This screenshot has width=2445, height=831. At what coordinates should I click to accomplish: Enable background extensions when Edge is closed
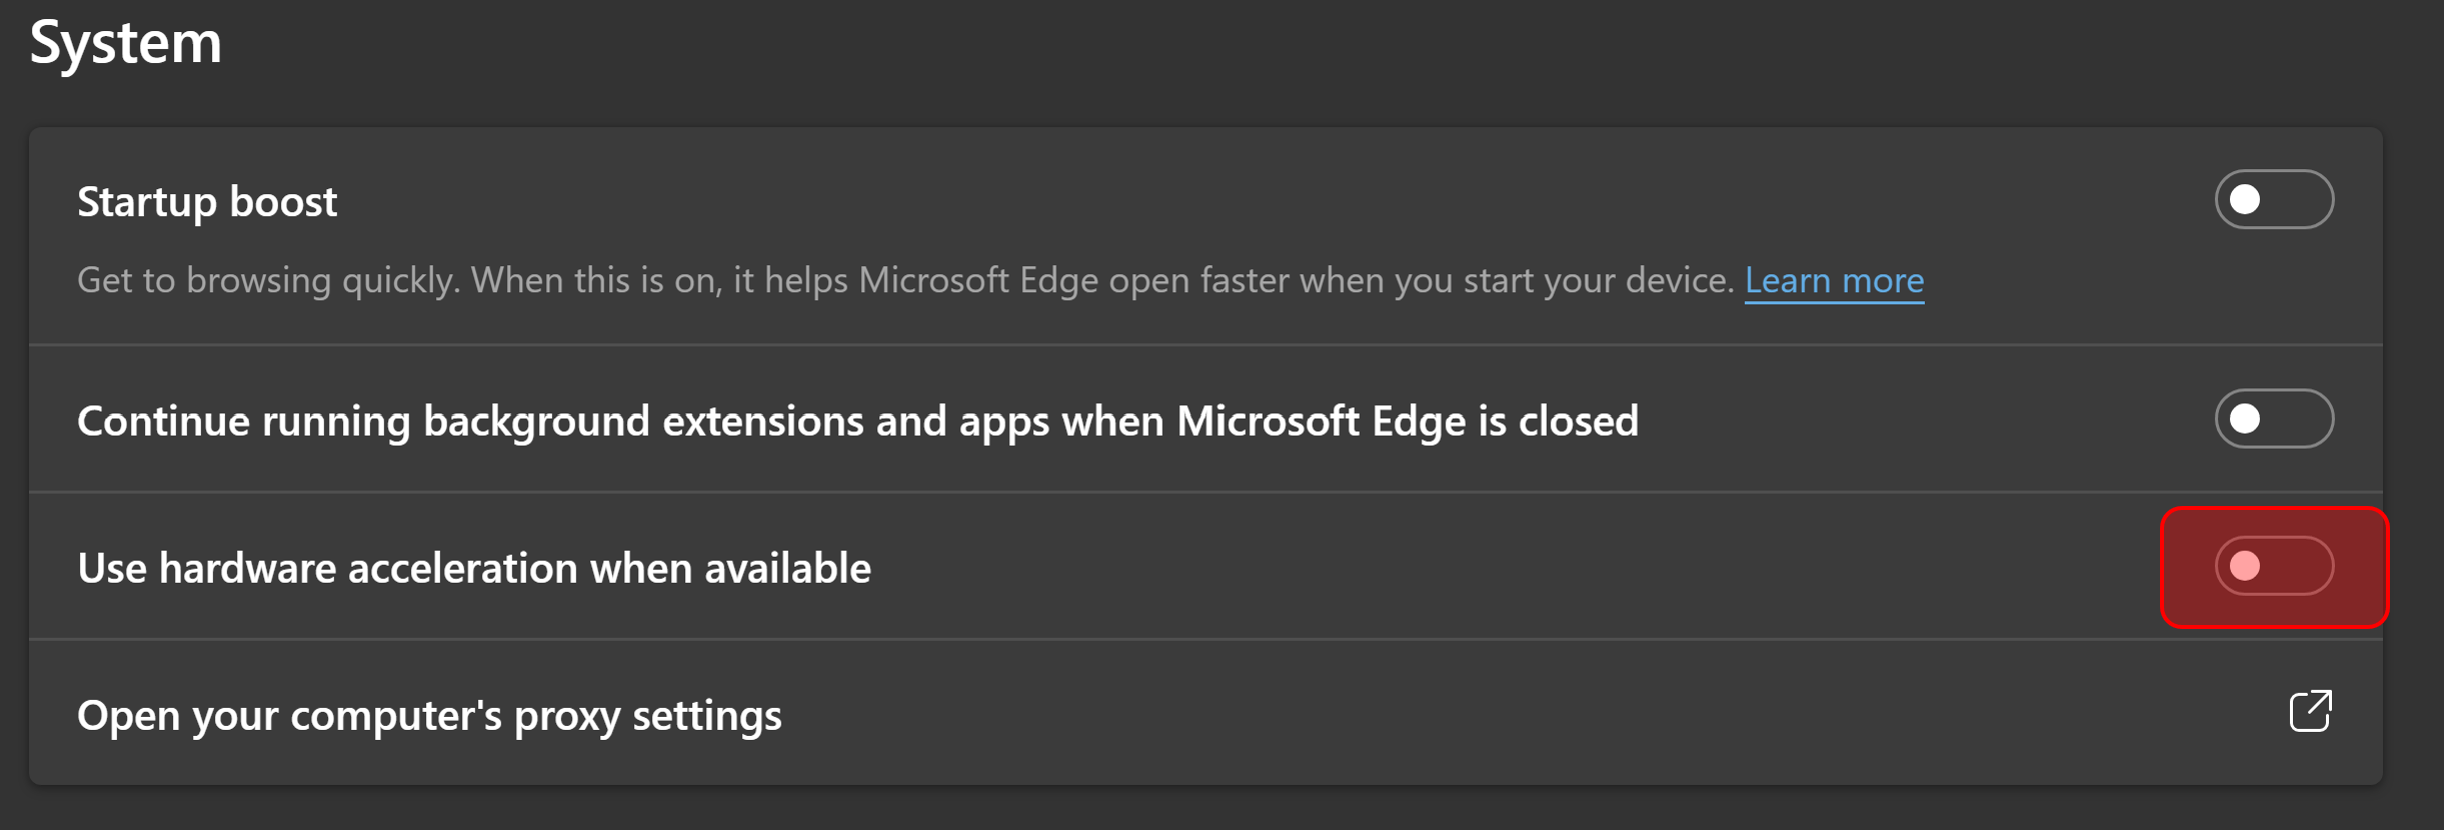point(2274,419)
